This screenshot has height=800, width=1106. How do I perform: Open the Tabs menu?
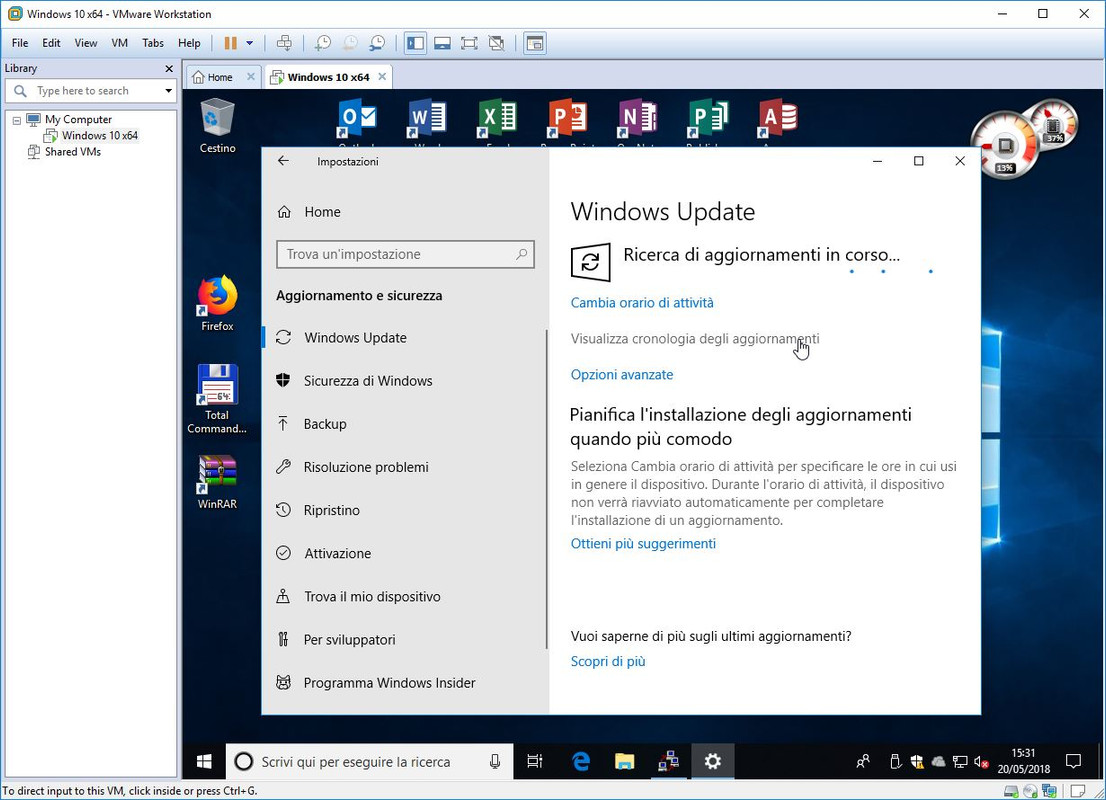[x=152, y=43]
